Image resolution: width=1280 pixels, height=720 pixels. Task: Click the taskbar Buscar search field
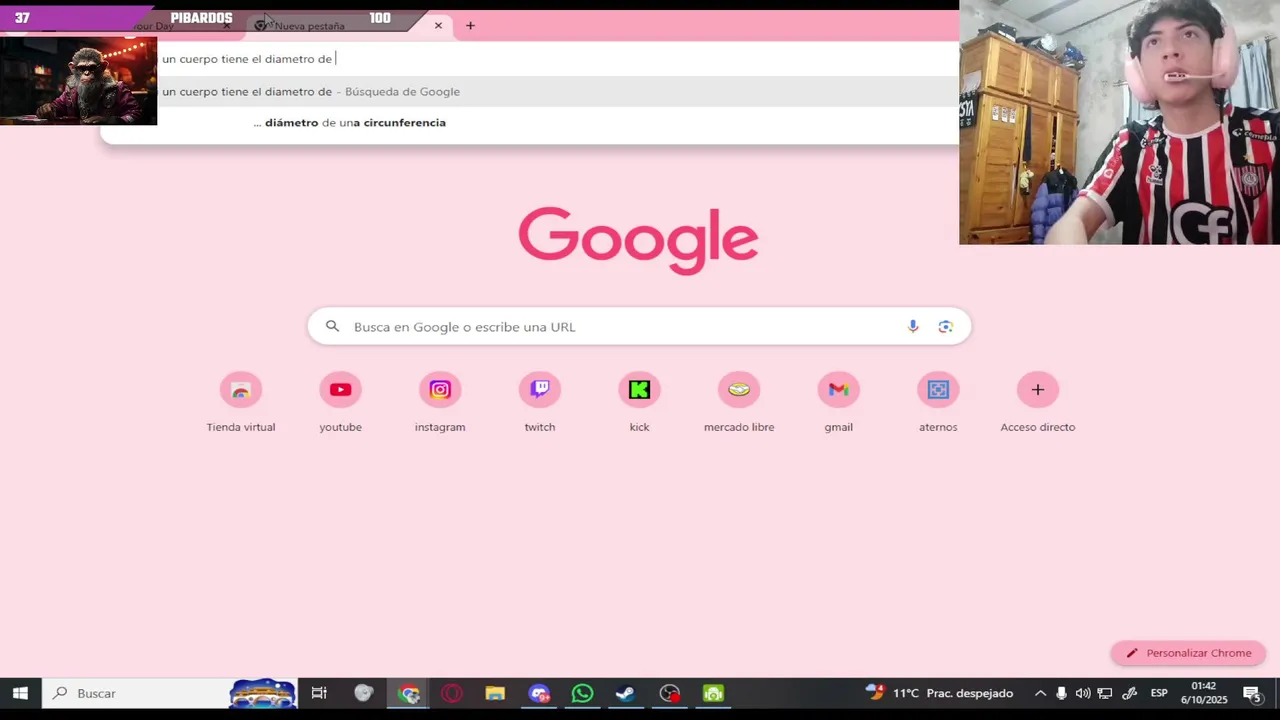[170, 693]
